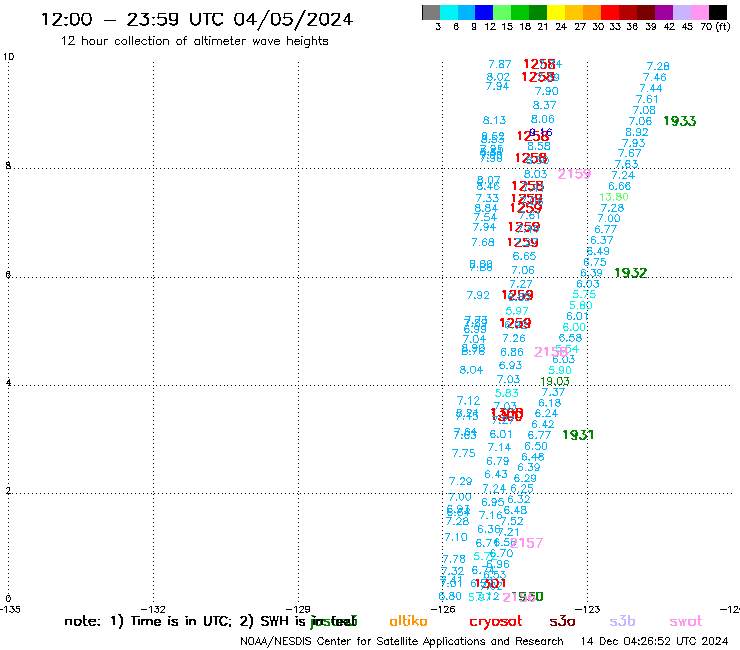Click the light green 15 ft legend swatch
Screen dimensions: 740x650
coord(502,12)
